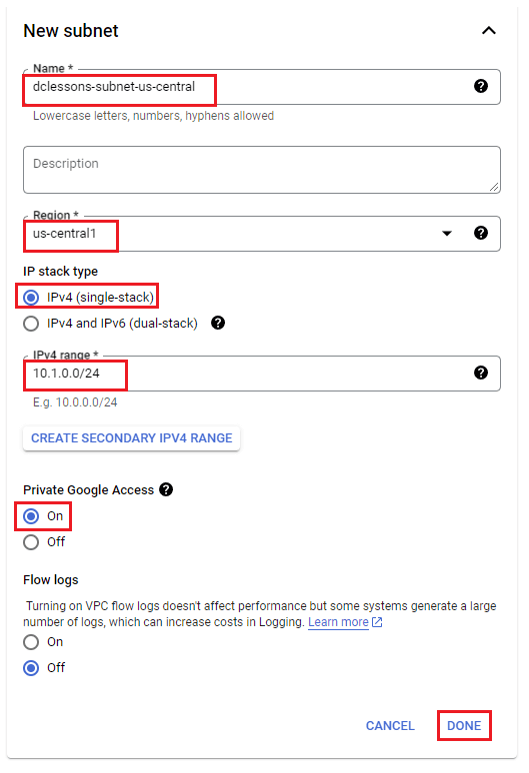This screenshot has height=773, width=529.
Task: Open the Region dropdown arrow
Action: click(x=447, y=233)
